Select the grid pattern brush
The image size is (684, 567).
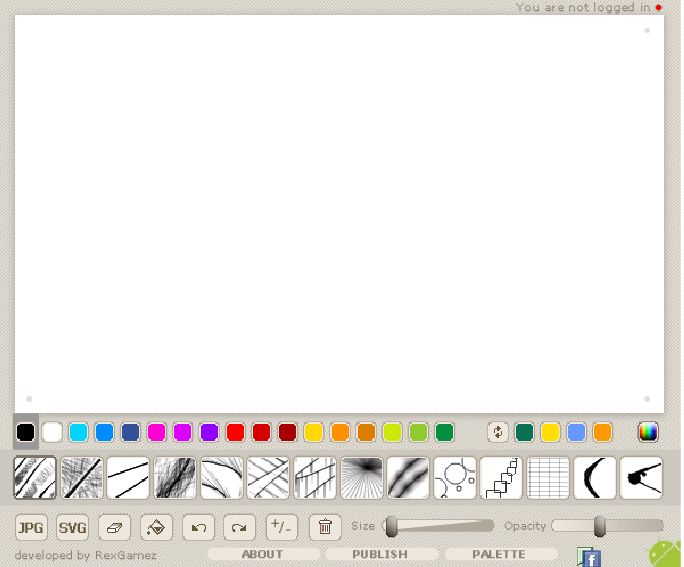click(548, 478)
